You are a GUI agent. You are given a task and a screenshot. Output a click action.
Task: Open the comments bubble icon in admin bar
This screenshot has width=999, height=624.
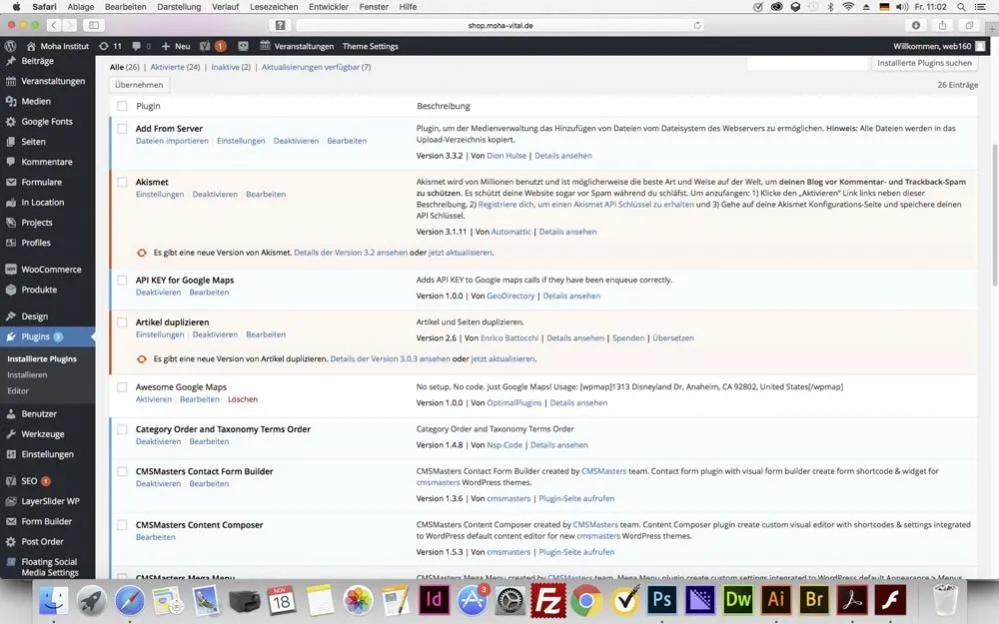point(141,46)
